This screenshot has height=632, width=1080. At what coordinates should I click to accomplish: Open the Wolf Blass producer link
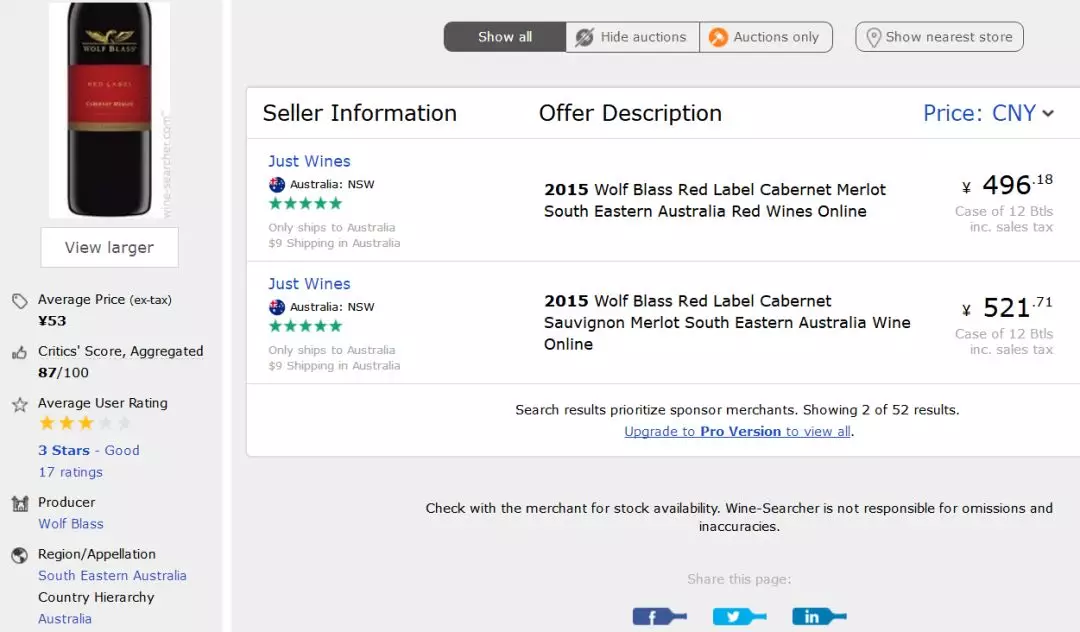(71, 524)
